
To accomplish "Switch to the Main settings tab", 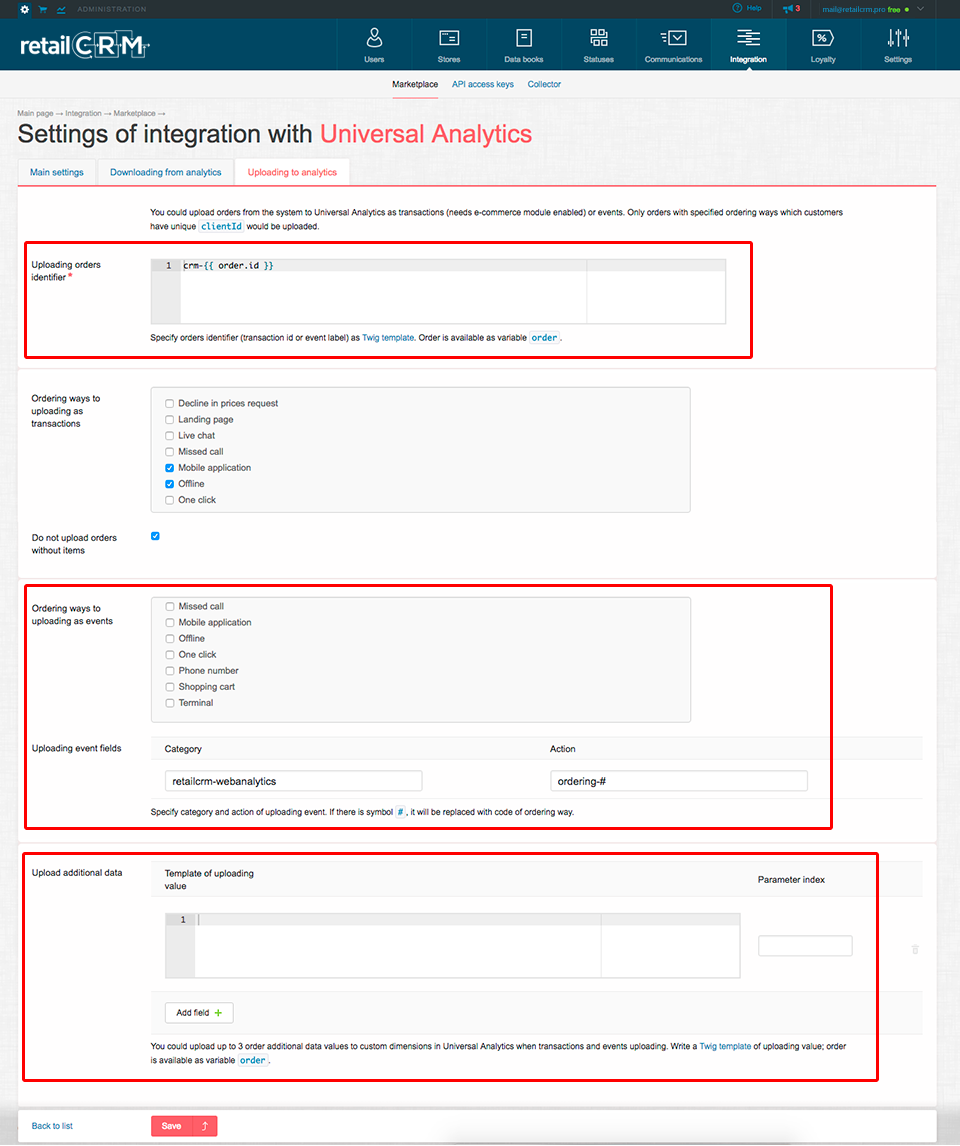I will pos(57,172).
